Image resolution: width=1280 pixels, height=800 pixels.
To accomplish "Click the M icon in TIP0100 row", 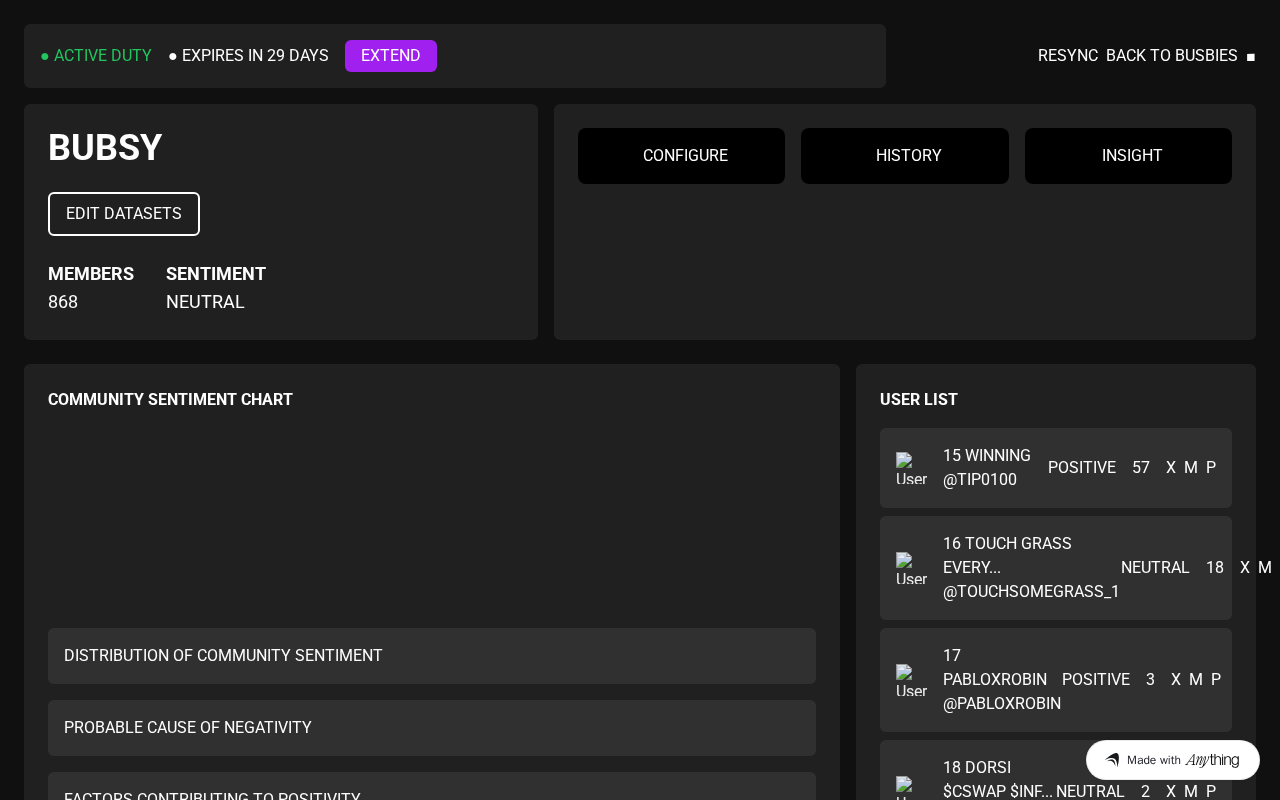I will click(x=1190, y=468).
